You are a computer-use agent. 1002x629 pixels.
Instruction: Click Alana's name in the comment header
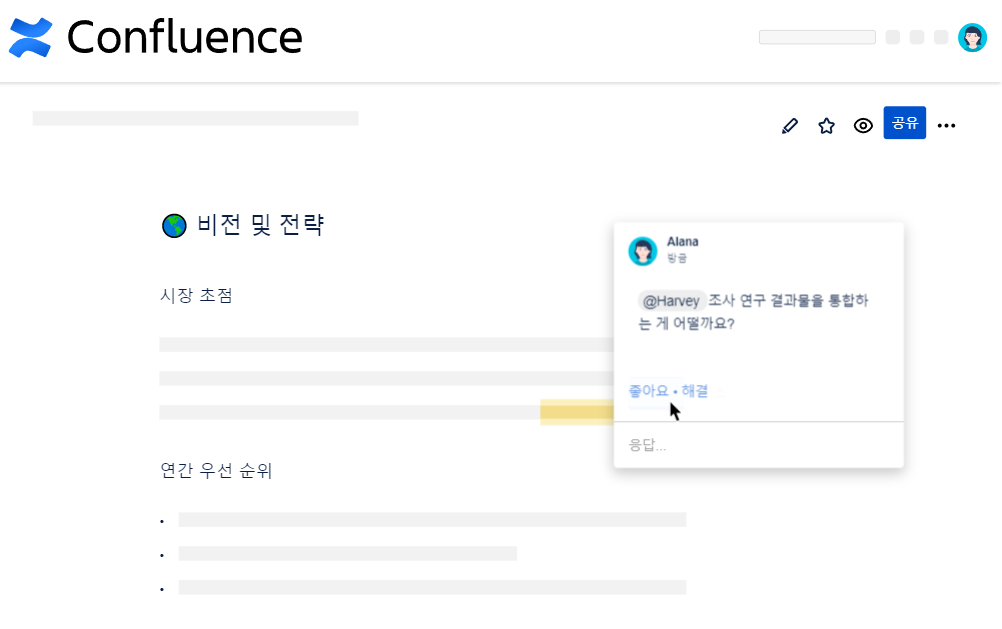683,241
